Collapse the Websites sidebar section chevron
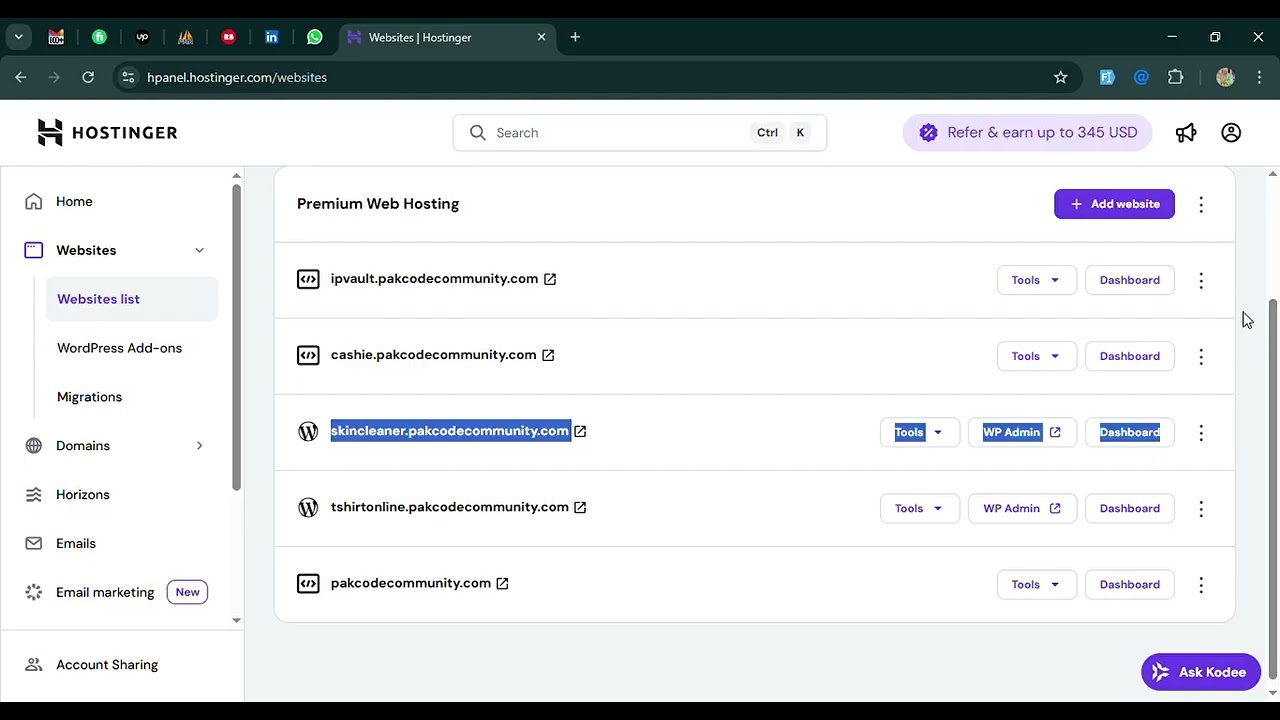 199,250
